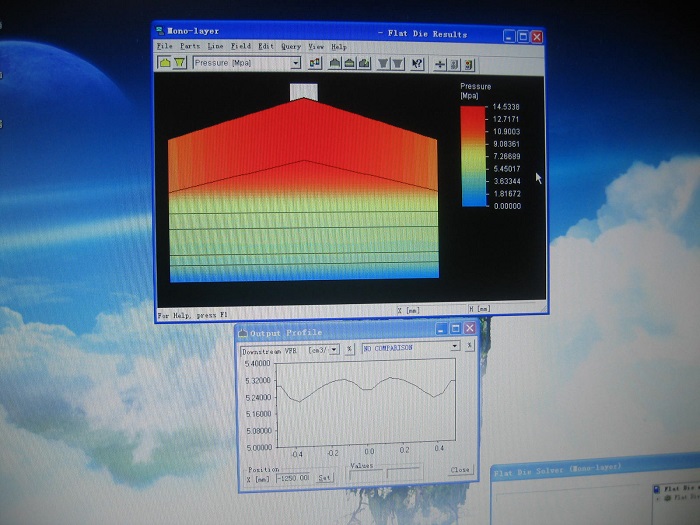700x525 pixels.
Task: Click the legend value 0.00000
Action: coord(507,206)
